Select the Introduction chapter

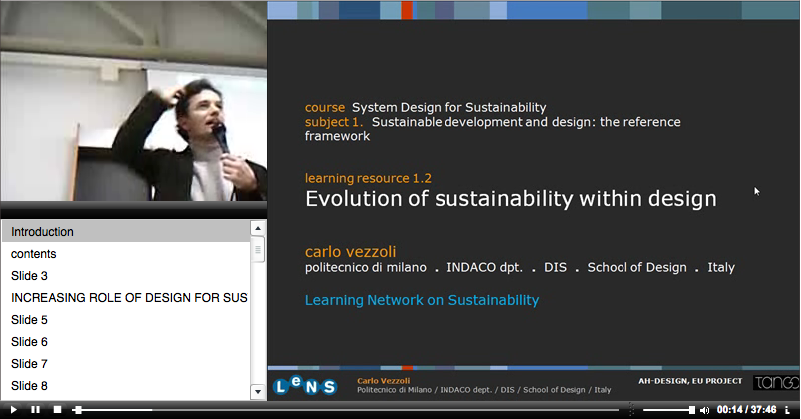(x=126, y=231)
